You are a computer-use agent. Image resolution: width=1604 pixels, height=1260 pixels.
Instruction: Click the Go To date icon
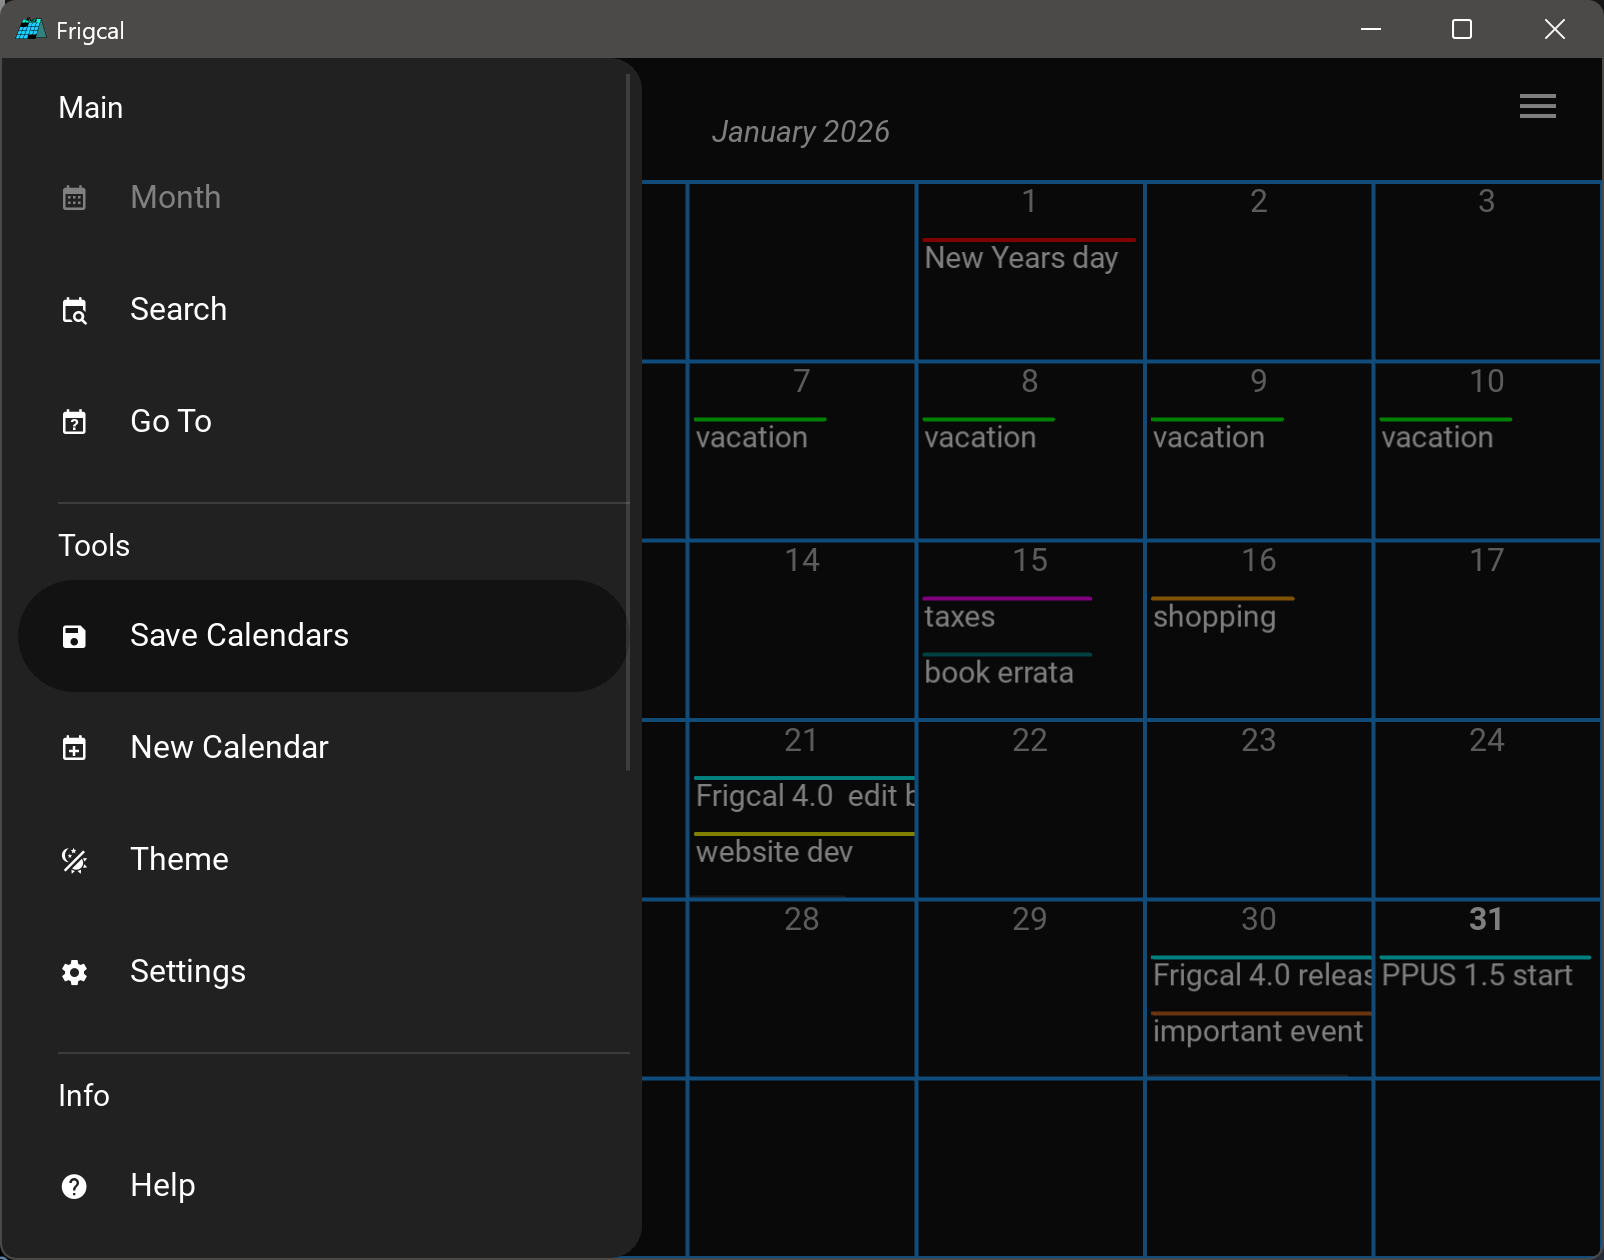pyautogui.click(x=74, y=422)
